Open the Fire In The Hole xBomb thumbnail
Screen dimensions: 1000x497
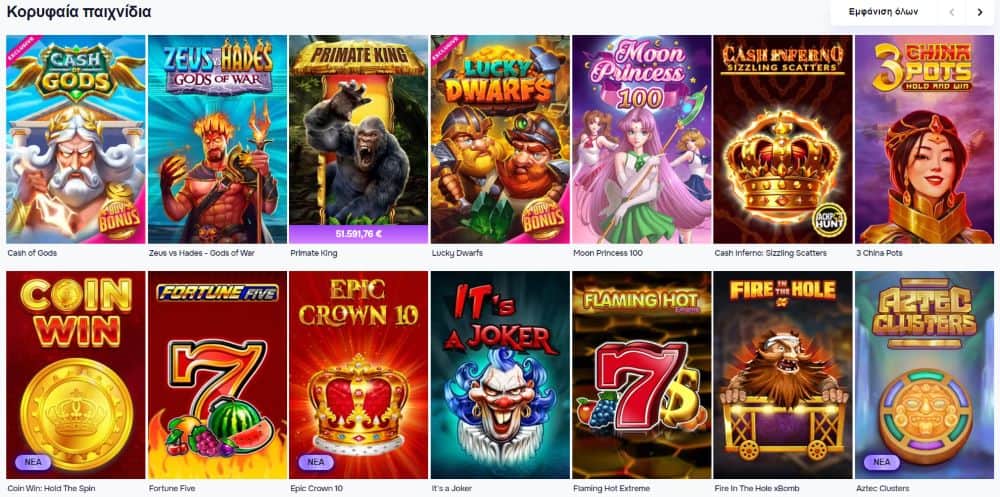click(x=783, y=375)
